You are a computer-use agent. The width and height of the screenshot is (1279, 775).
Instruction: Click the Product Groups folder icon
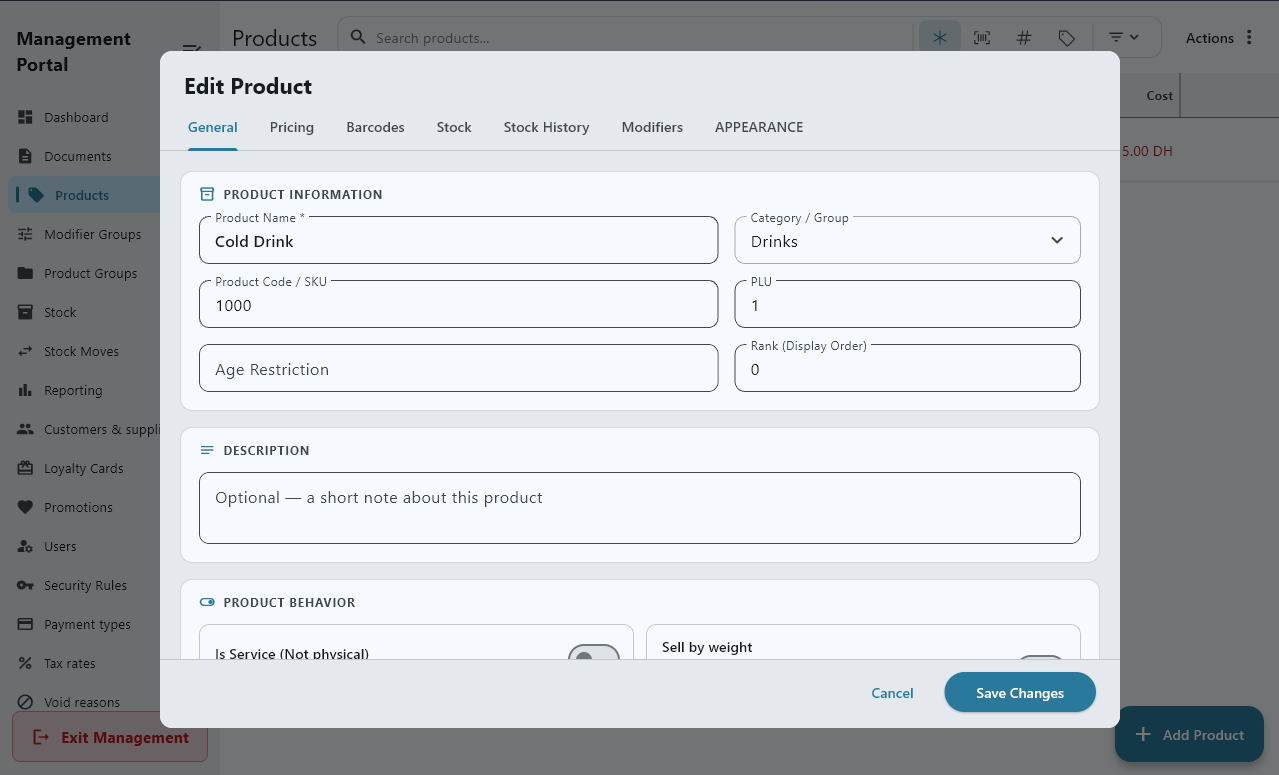coord(25,273)
